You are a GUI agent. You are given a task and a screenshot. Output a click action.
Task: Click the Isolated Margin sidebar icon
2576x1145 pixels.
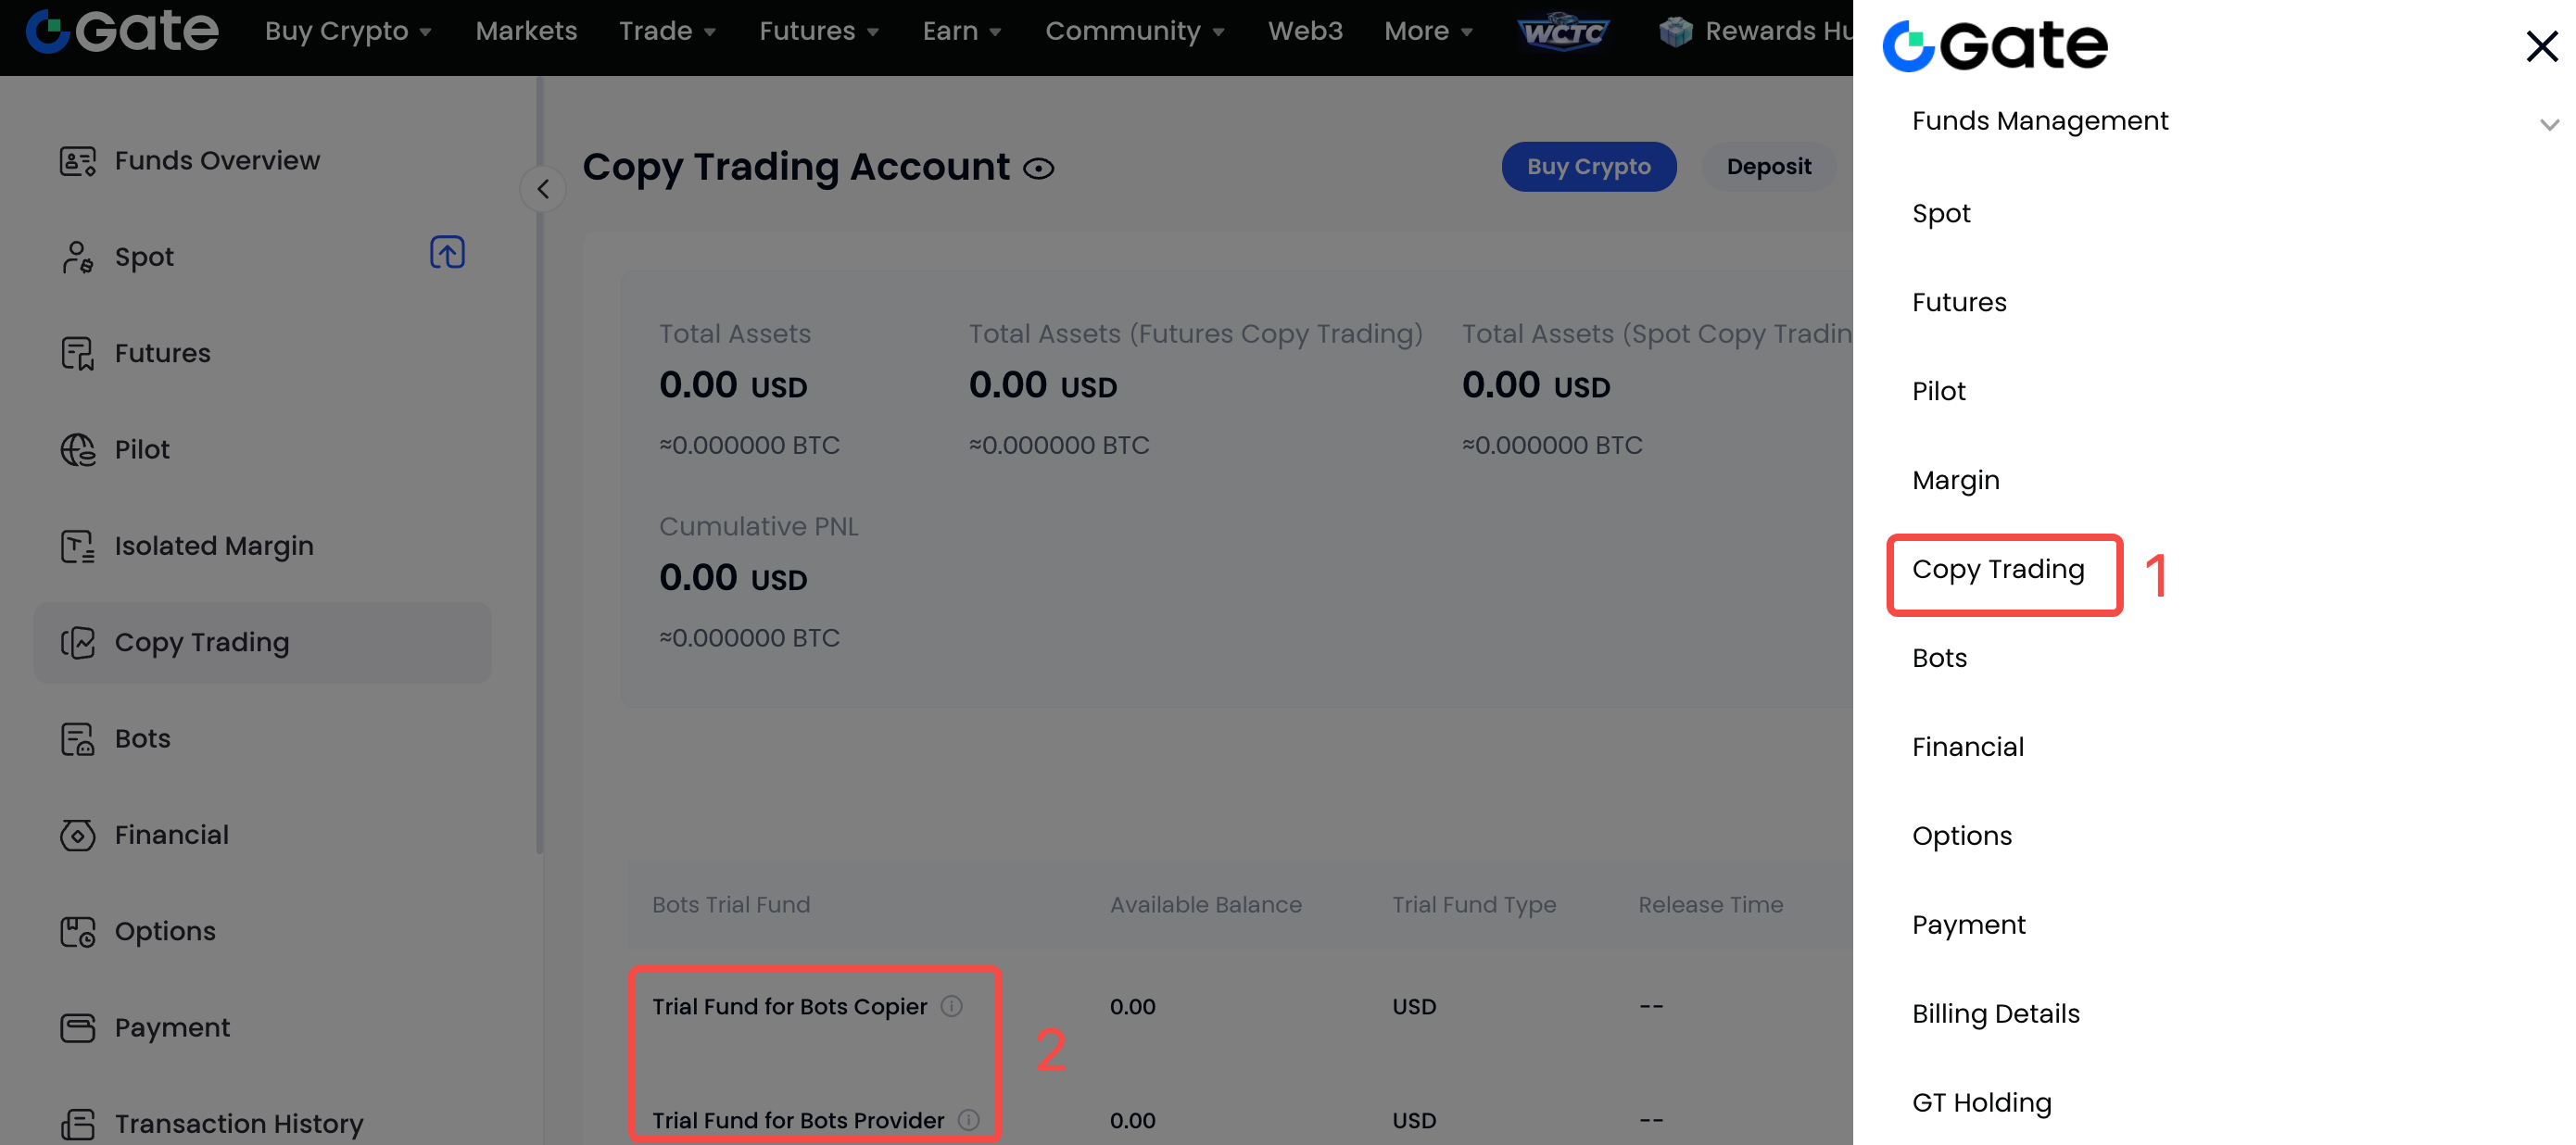[x=77, y=546]
